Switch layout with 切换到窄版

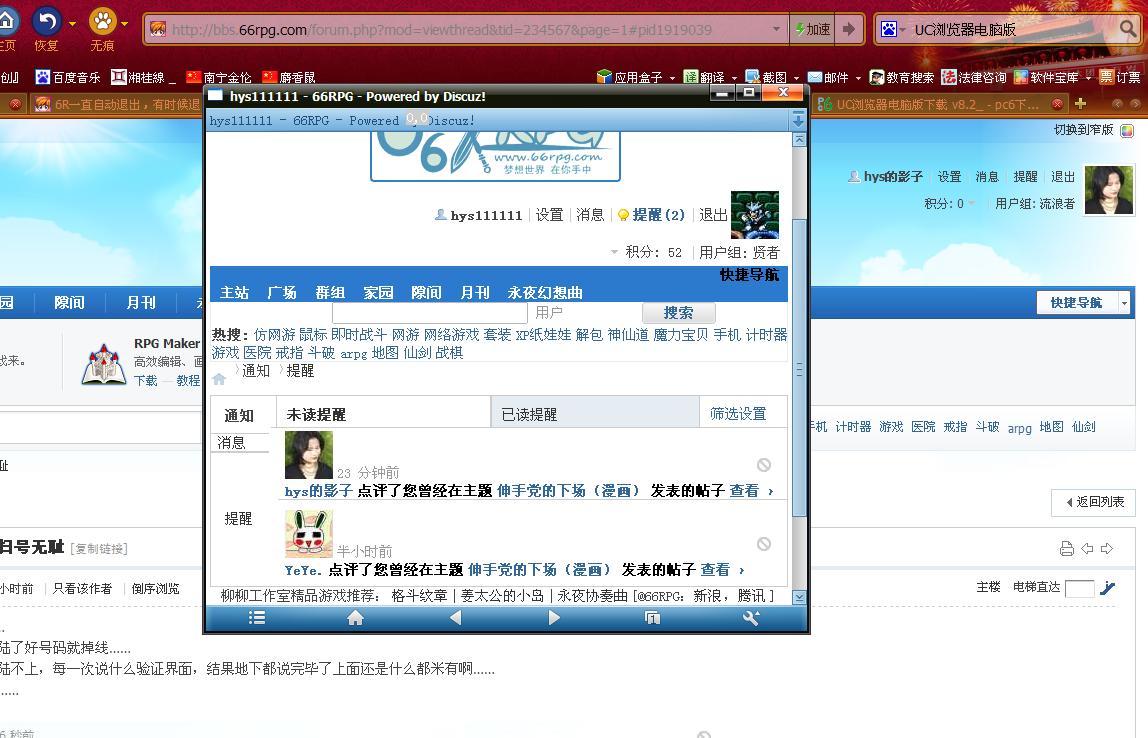coord(1084,130)
